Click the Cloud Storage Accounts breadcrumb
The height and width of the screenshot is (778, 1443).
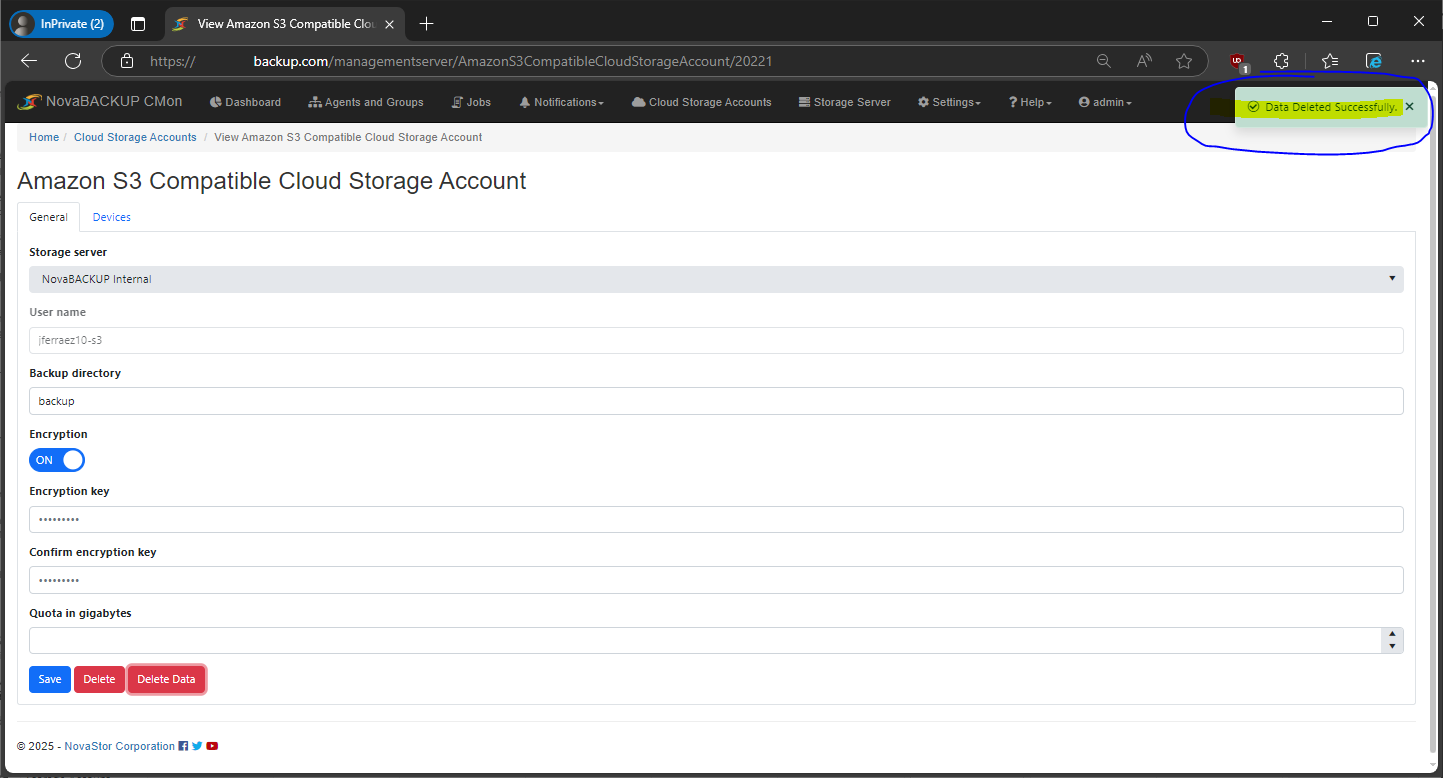click(135, 137)
